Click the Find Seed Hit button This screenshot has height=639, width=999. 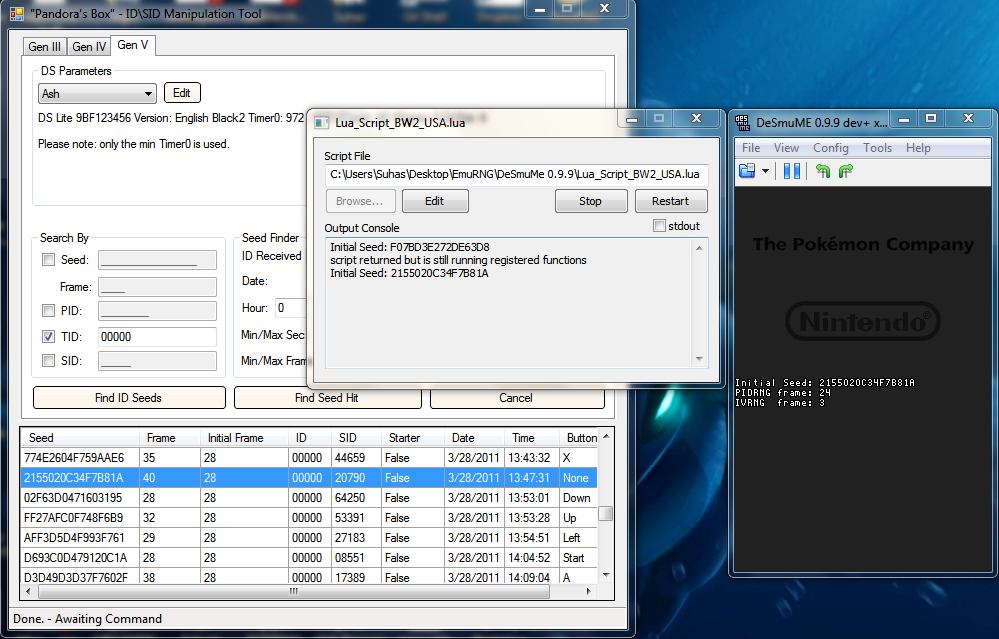327,398
